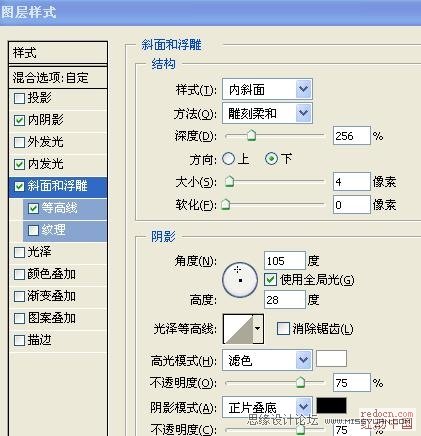Select the 渐变叠加 list entry
The image size is (421, 436).
[x=58, y=296]
